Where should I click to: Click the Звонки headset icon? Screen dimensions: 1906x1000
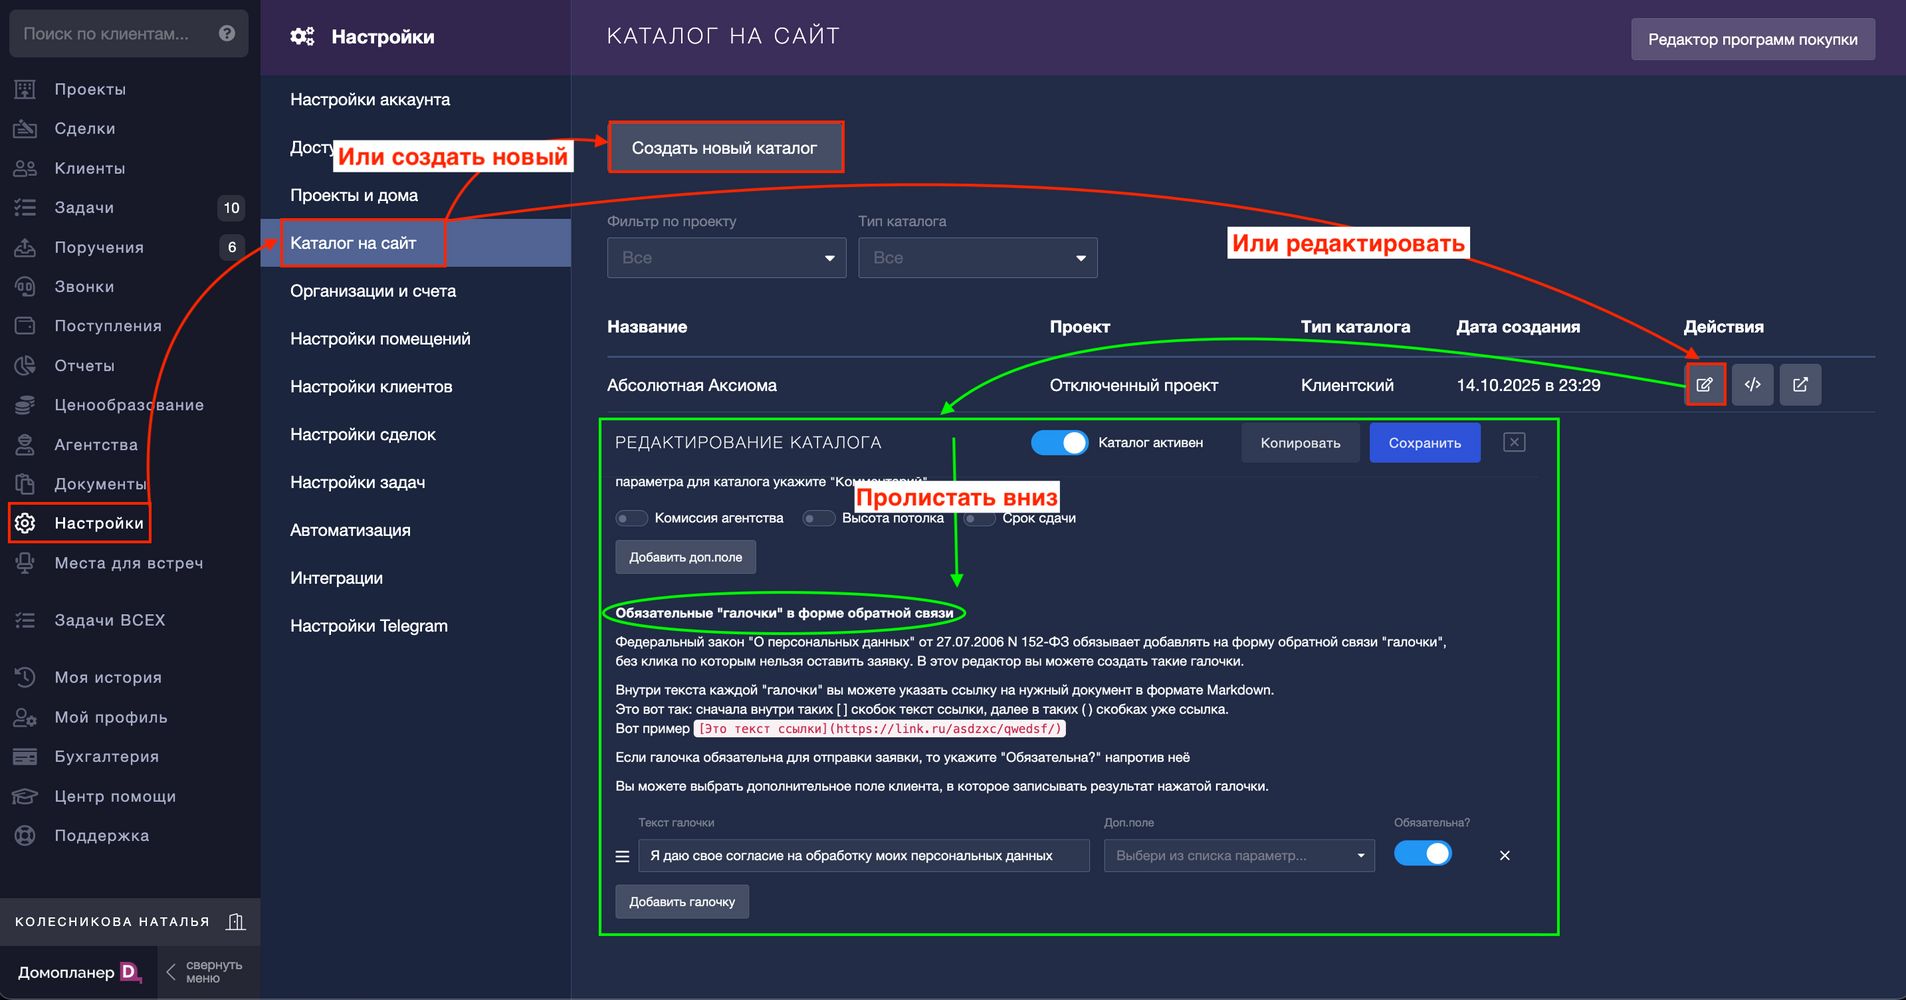[x=25, y=287]
